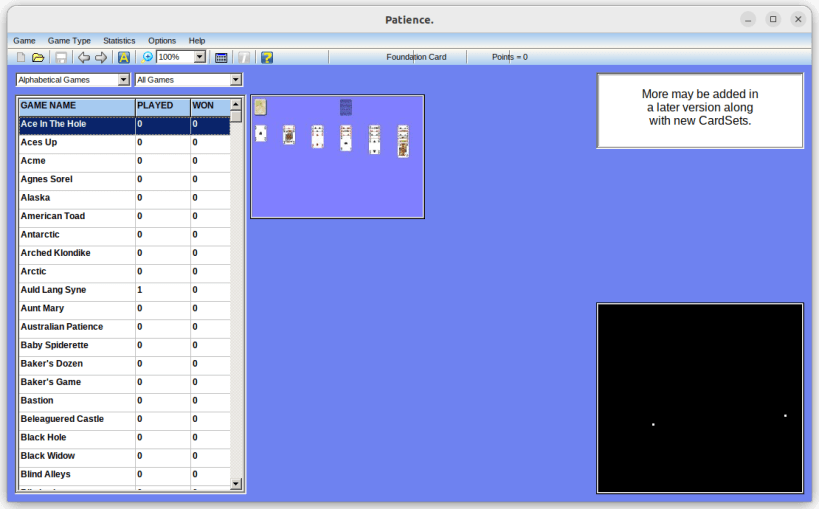Select the Alaska game

tap(124, 198)
